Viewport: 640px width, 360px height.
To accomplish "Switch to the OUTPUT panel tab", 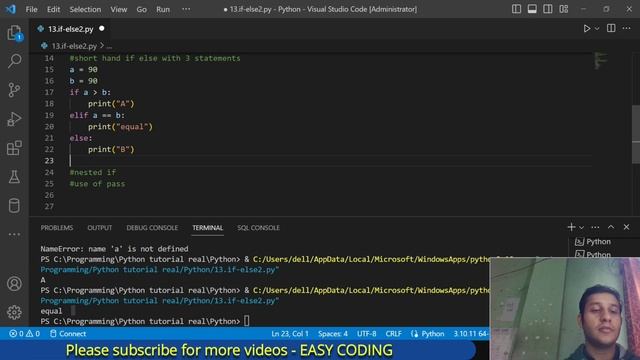I will pos(100,228).
